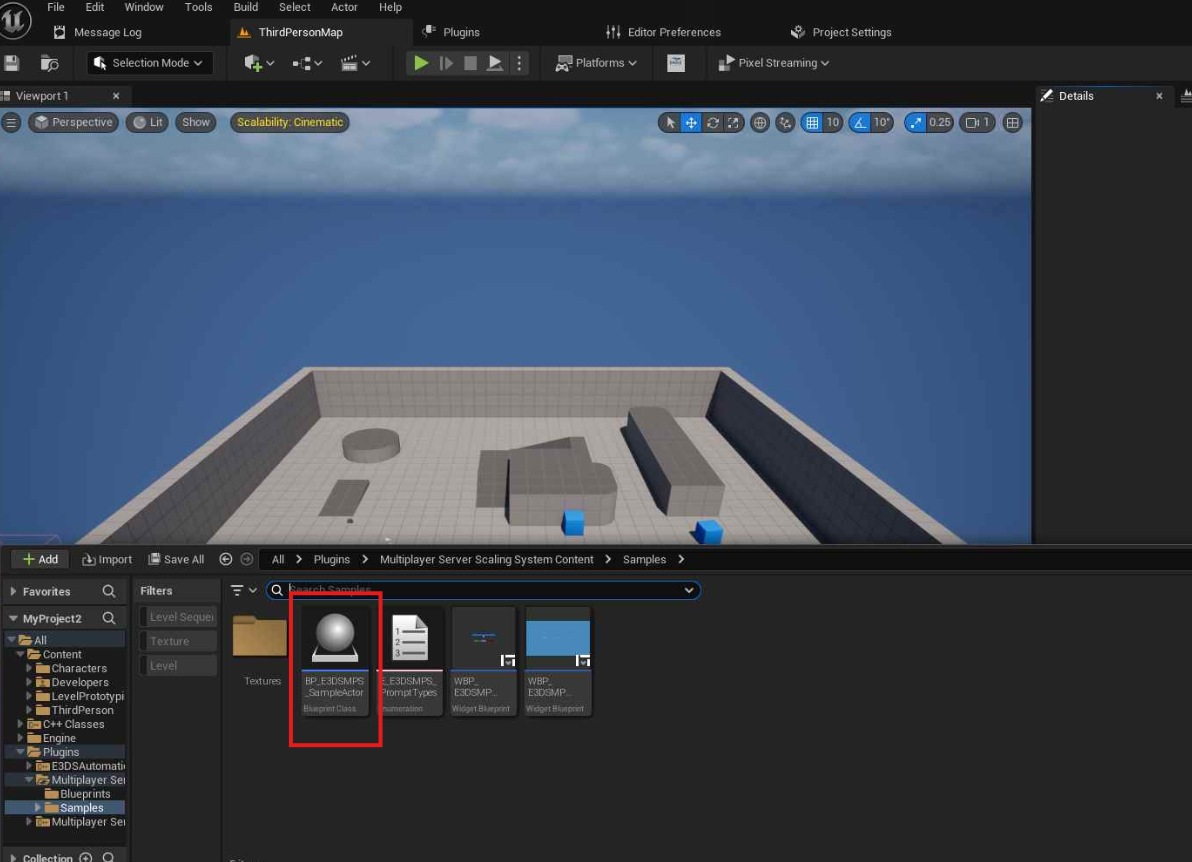This screenshot has width=1192, height=862.
Task: Click the viewport hamburger options menu
Action: coord(11,123)
